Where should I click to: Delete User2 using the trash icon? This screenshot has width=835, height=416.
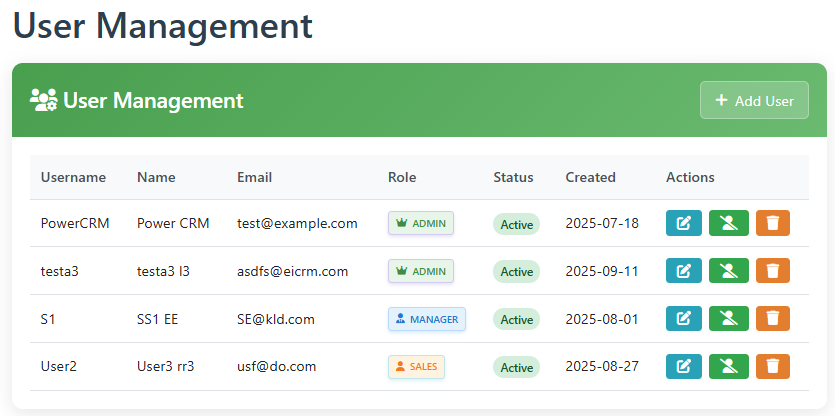[773, 367]
